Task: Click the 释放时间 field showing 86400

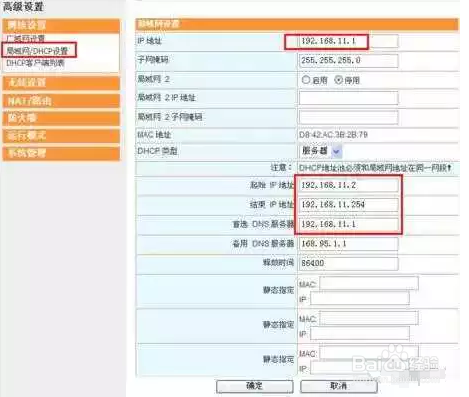Action: [348, 263]
